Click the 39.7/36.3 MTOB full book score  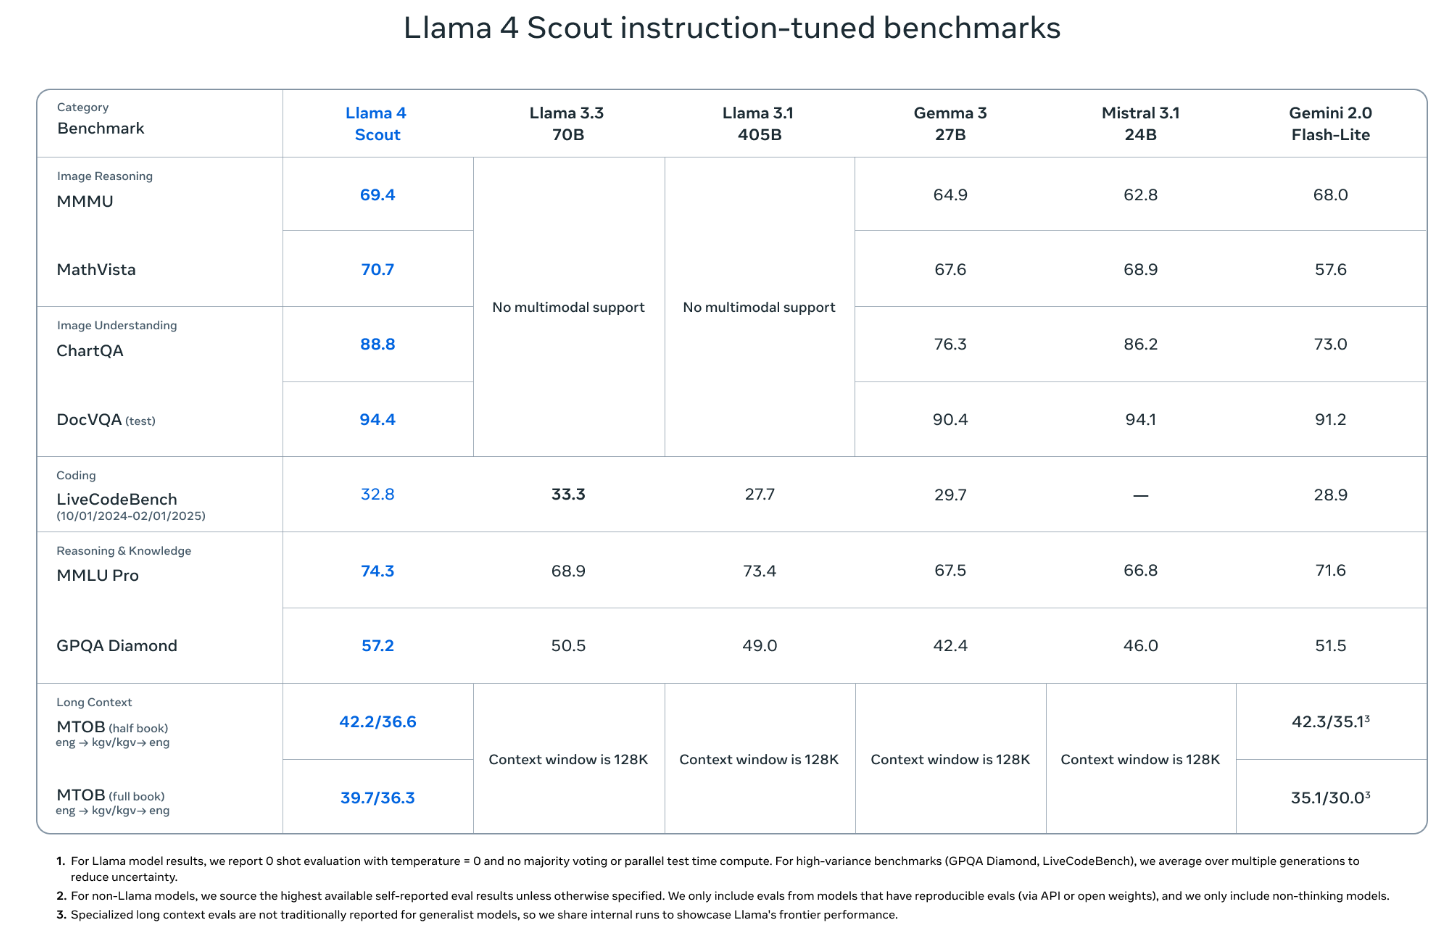point(377,798)
